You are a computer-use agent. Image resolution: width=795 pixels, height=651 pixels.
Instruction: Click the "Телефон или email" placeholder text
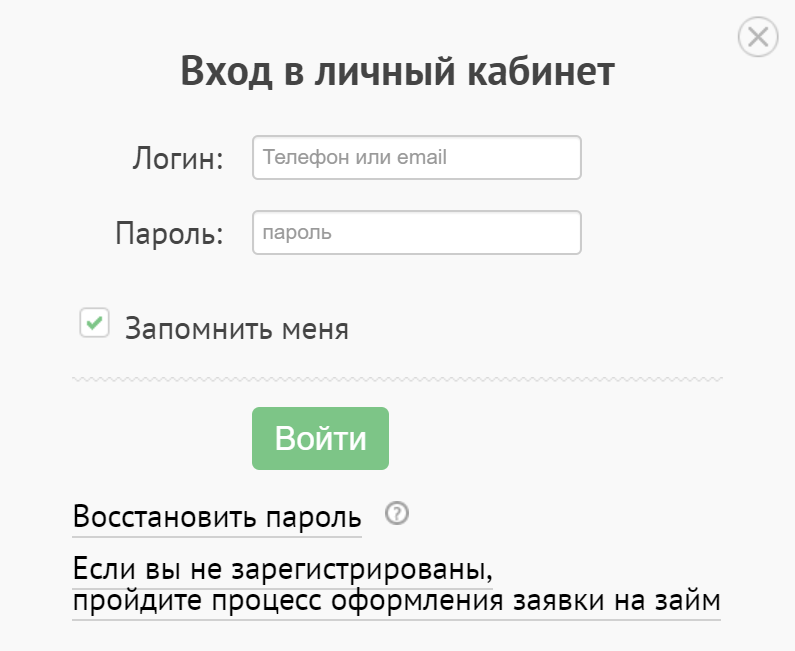[x=355, y=158]
